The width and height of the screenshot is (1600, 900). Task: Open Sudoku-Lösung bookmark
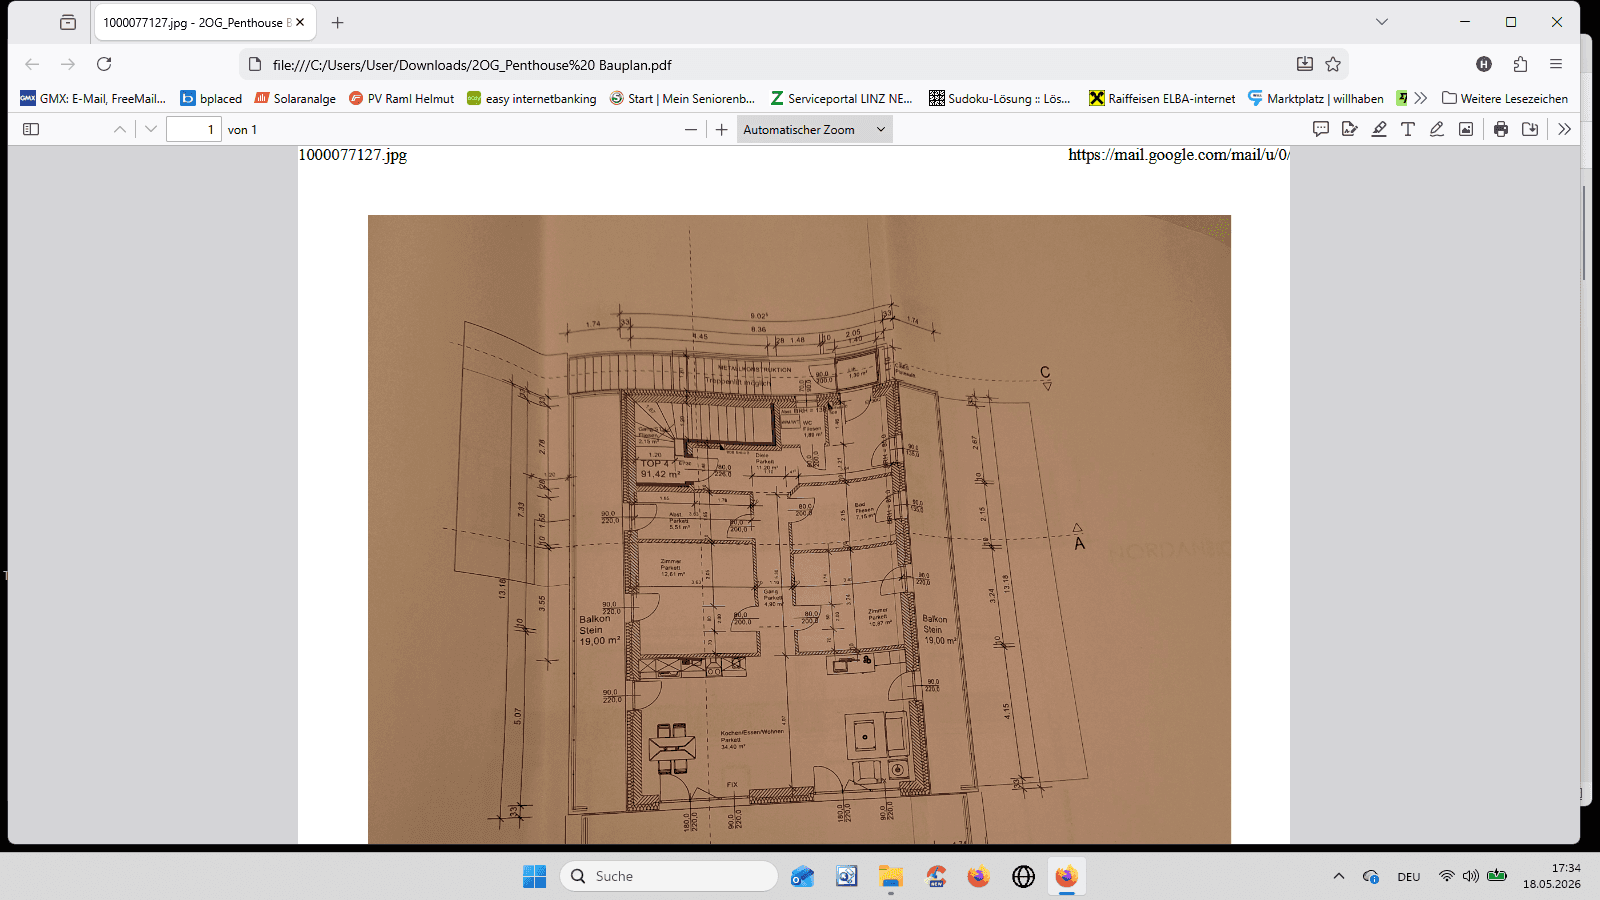coord(1000,98)
